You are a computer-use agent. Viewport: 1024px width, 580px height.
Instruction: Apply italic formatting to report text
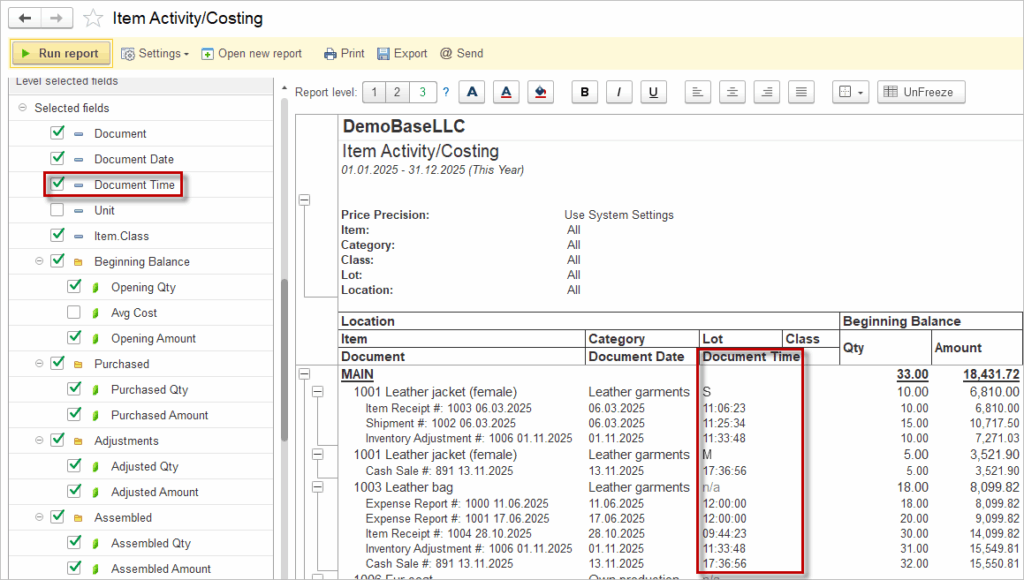coord(619,92)
